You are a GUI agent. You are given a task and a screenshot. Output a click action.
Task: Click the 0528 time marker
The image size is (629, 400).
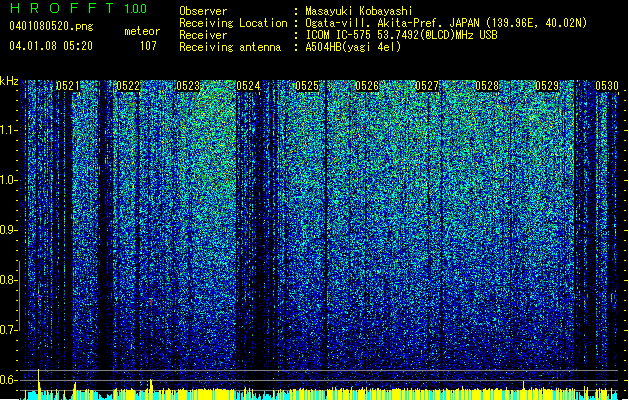(x=487, y=86)
